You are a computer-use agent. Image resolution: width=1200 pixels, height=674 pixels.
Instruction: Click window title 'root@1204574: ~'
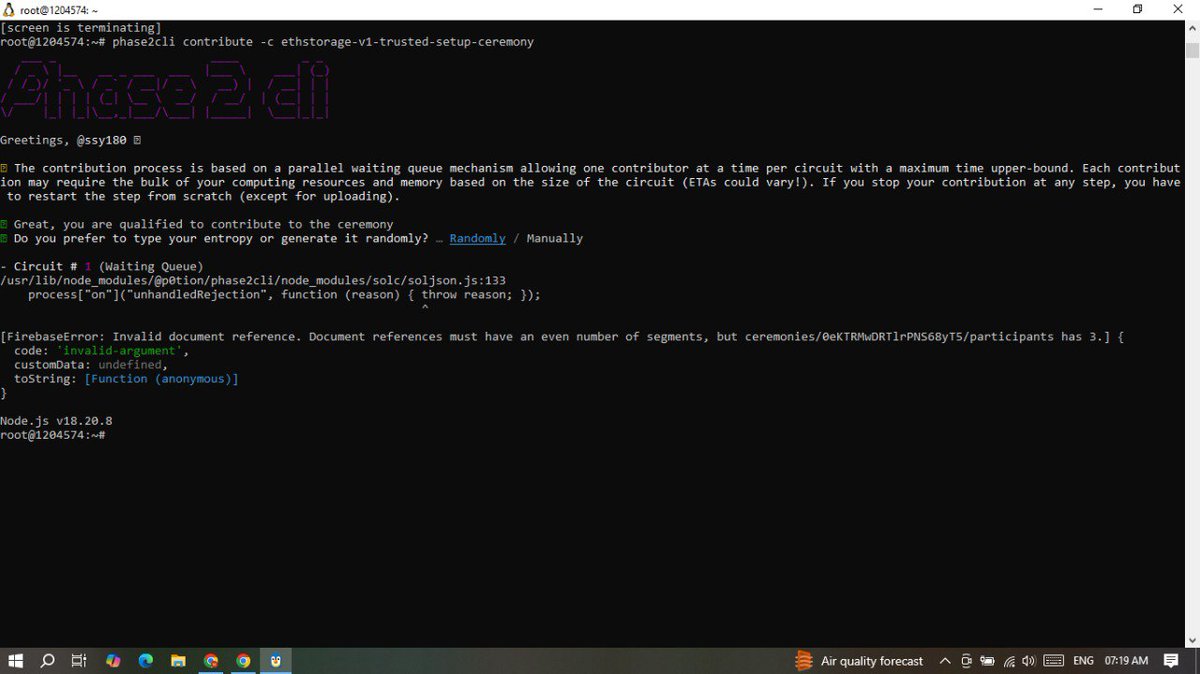point(59,9)
